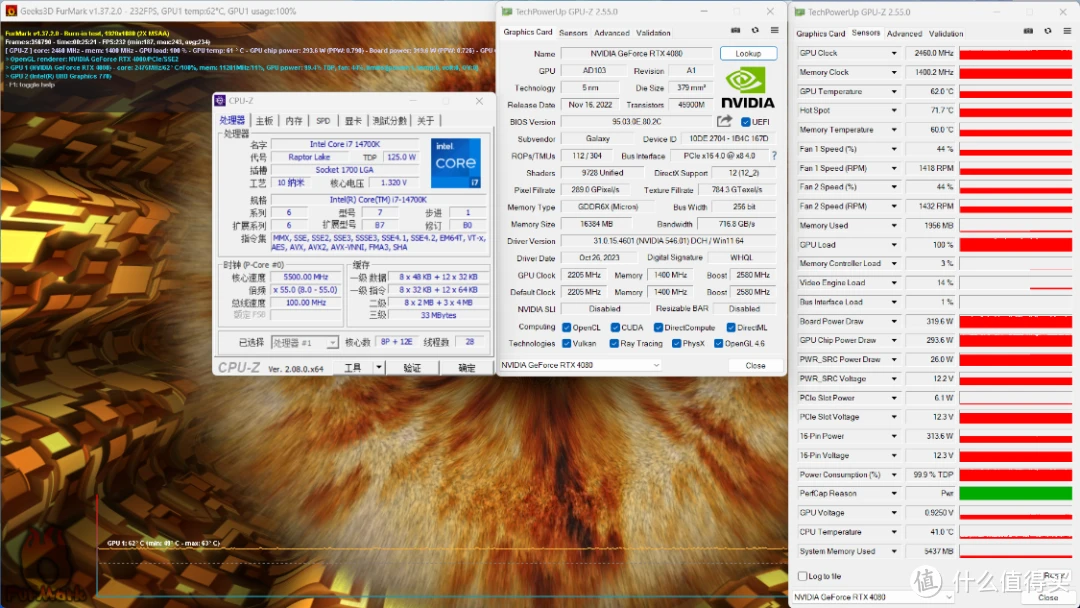Open the Memory Clock sensor dropdown
This screenshot has height=608, width=1080.
click(894, 72)
